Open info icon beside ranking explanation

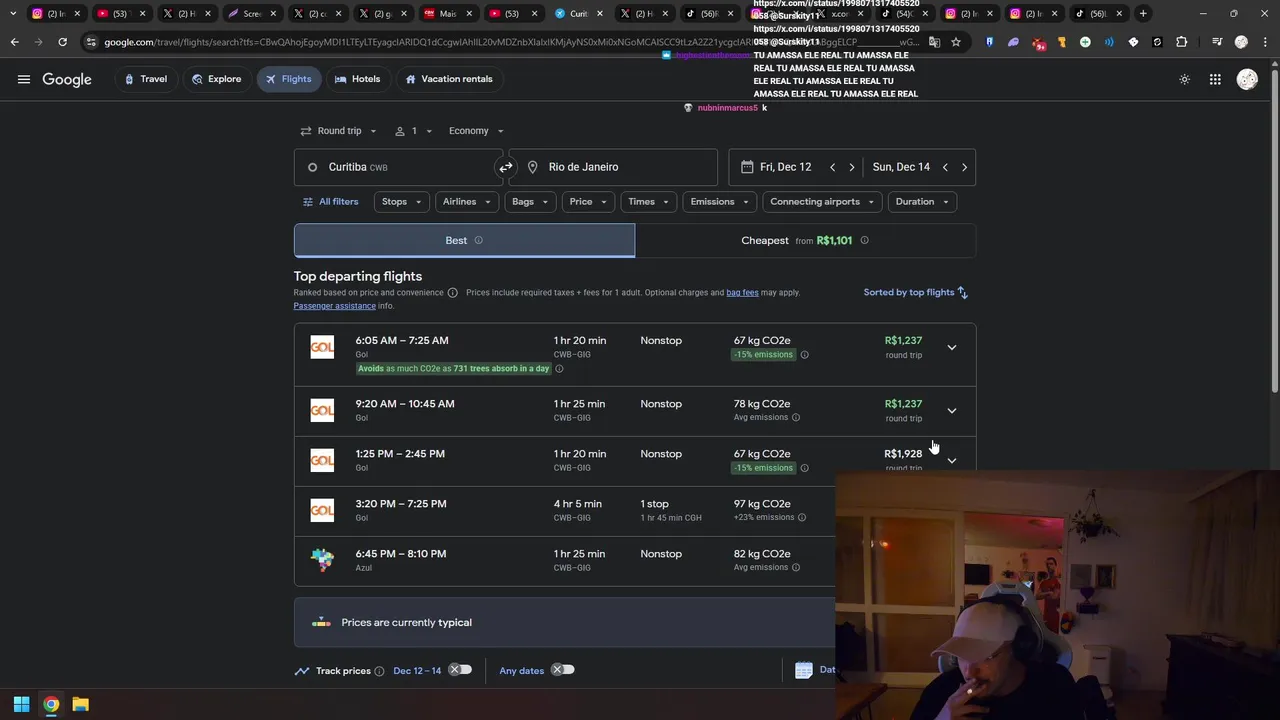452,293
